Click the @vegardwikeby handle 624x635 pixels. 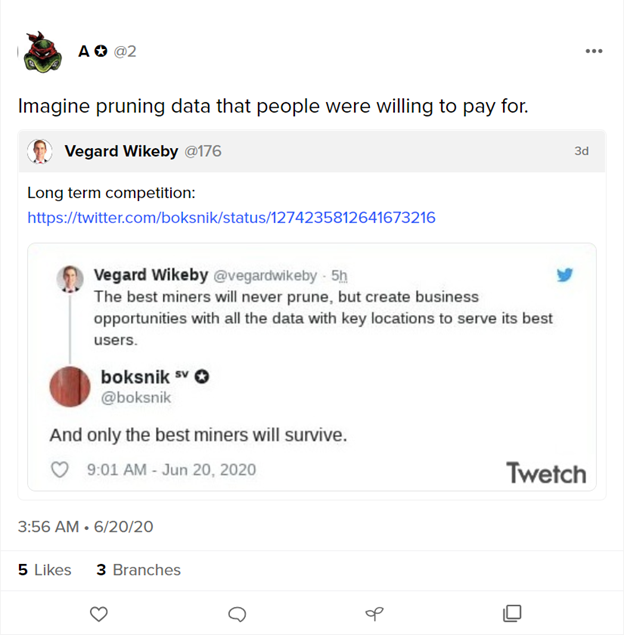(x=265, y=275)
